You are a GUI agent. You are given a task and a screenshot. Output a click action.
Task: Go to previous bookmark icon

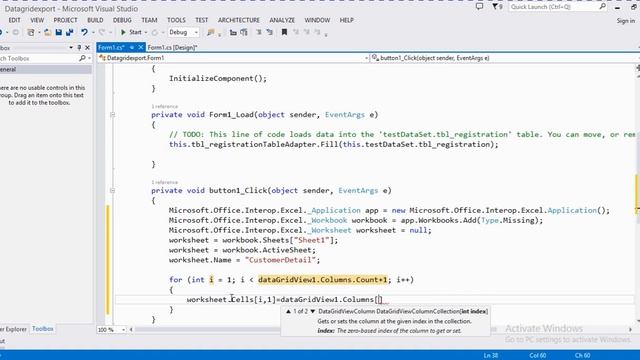point(296,32)
